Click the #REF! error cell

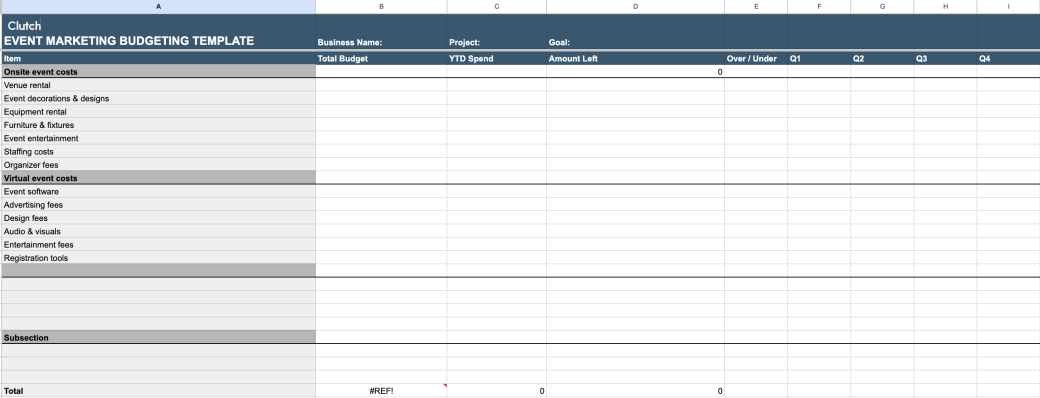[381, 391]
